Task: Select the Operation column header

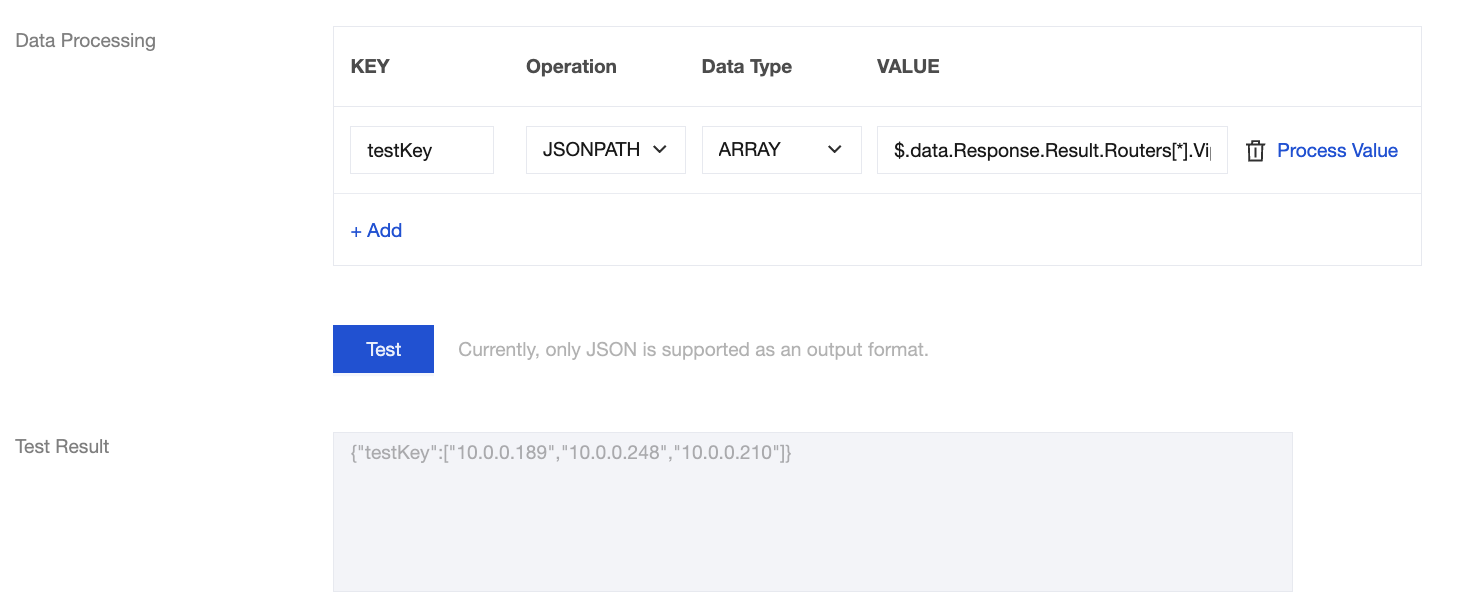Action: point(571,67)
